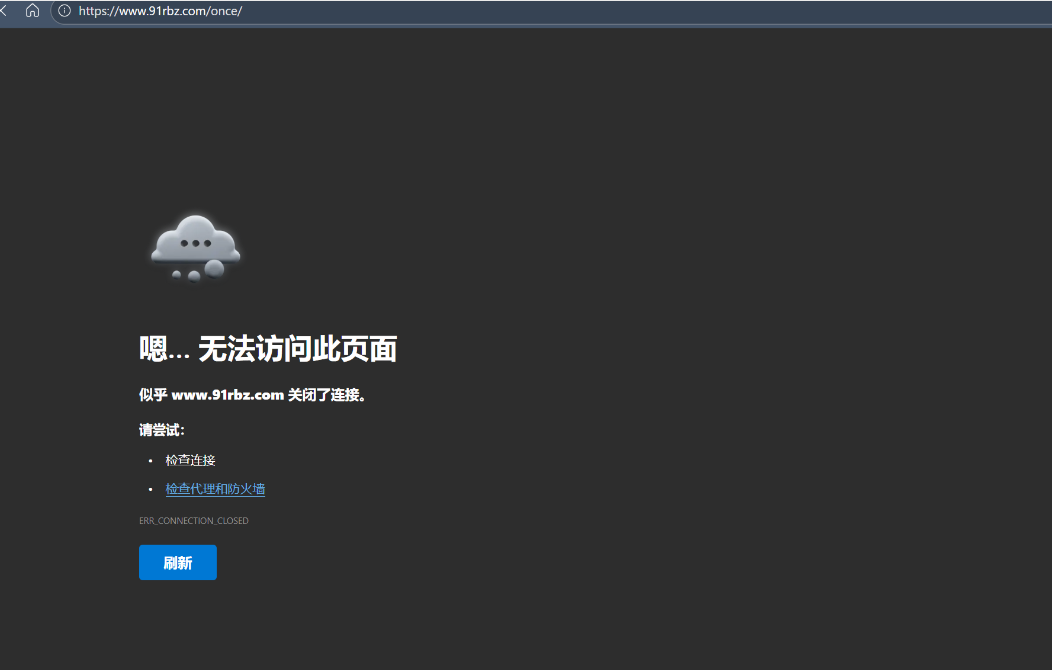This screenshot has width=1052, height=670.
Task: Open the site information icon
Action: (64, 11)
